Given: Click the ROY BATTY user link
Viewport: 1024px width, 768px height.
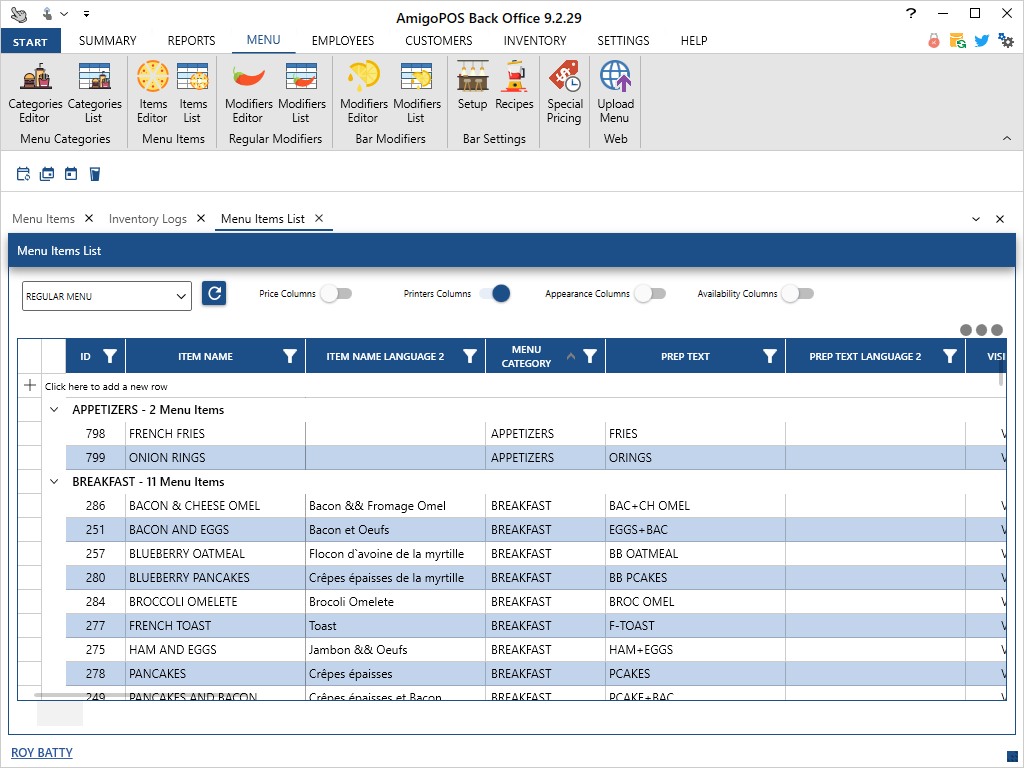Looking at the screenshot, I should (x=42, y=752).
